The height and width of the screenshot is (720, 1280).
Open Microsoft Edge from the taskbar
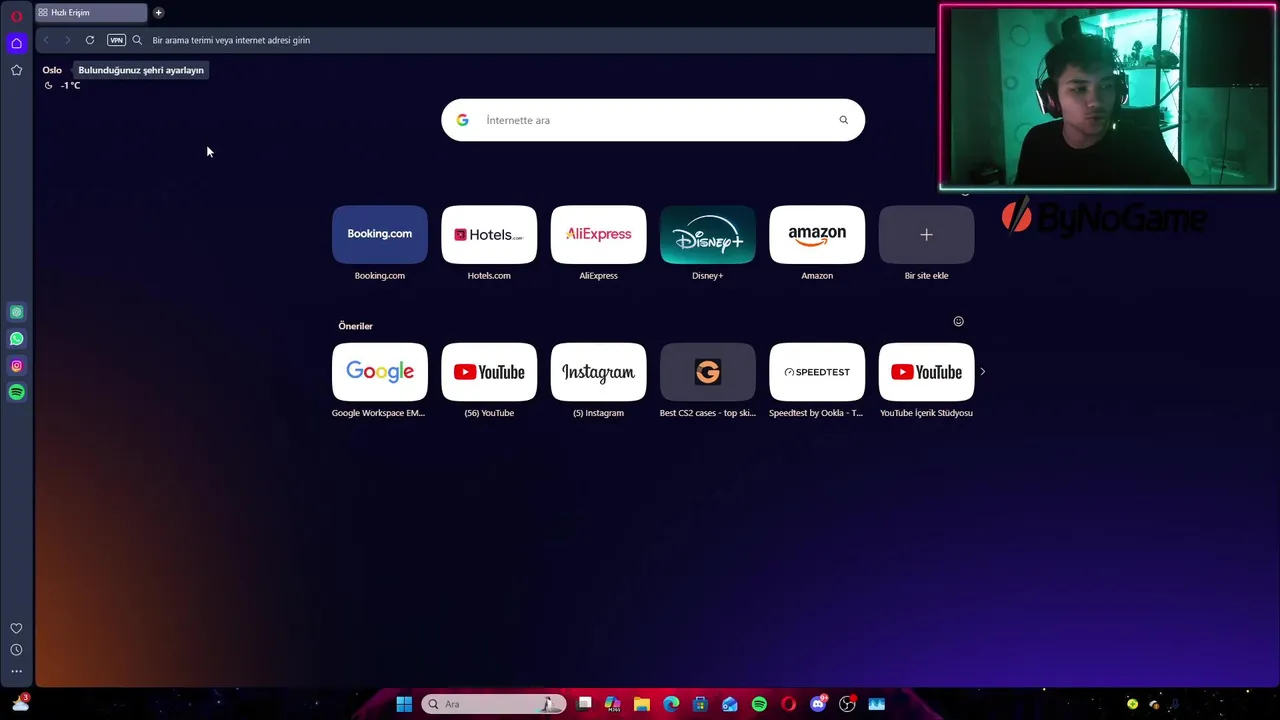coord(671,704)
